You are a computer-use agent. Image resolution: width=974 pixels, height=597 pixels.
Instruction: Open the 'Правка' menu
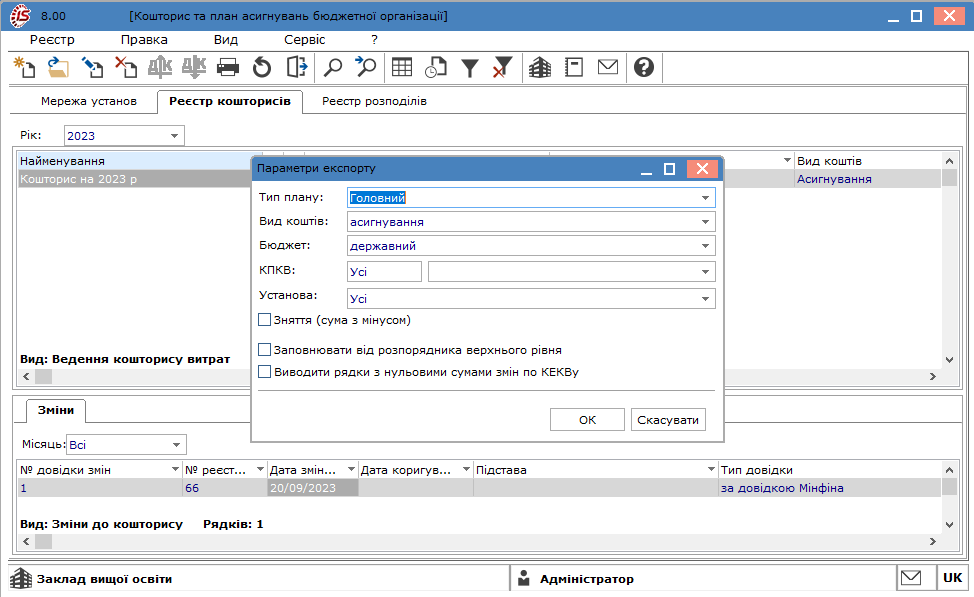(x=144, y=40)
